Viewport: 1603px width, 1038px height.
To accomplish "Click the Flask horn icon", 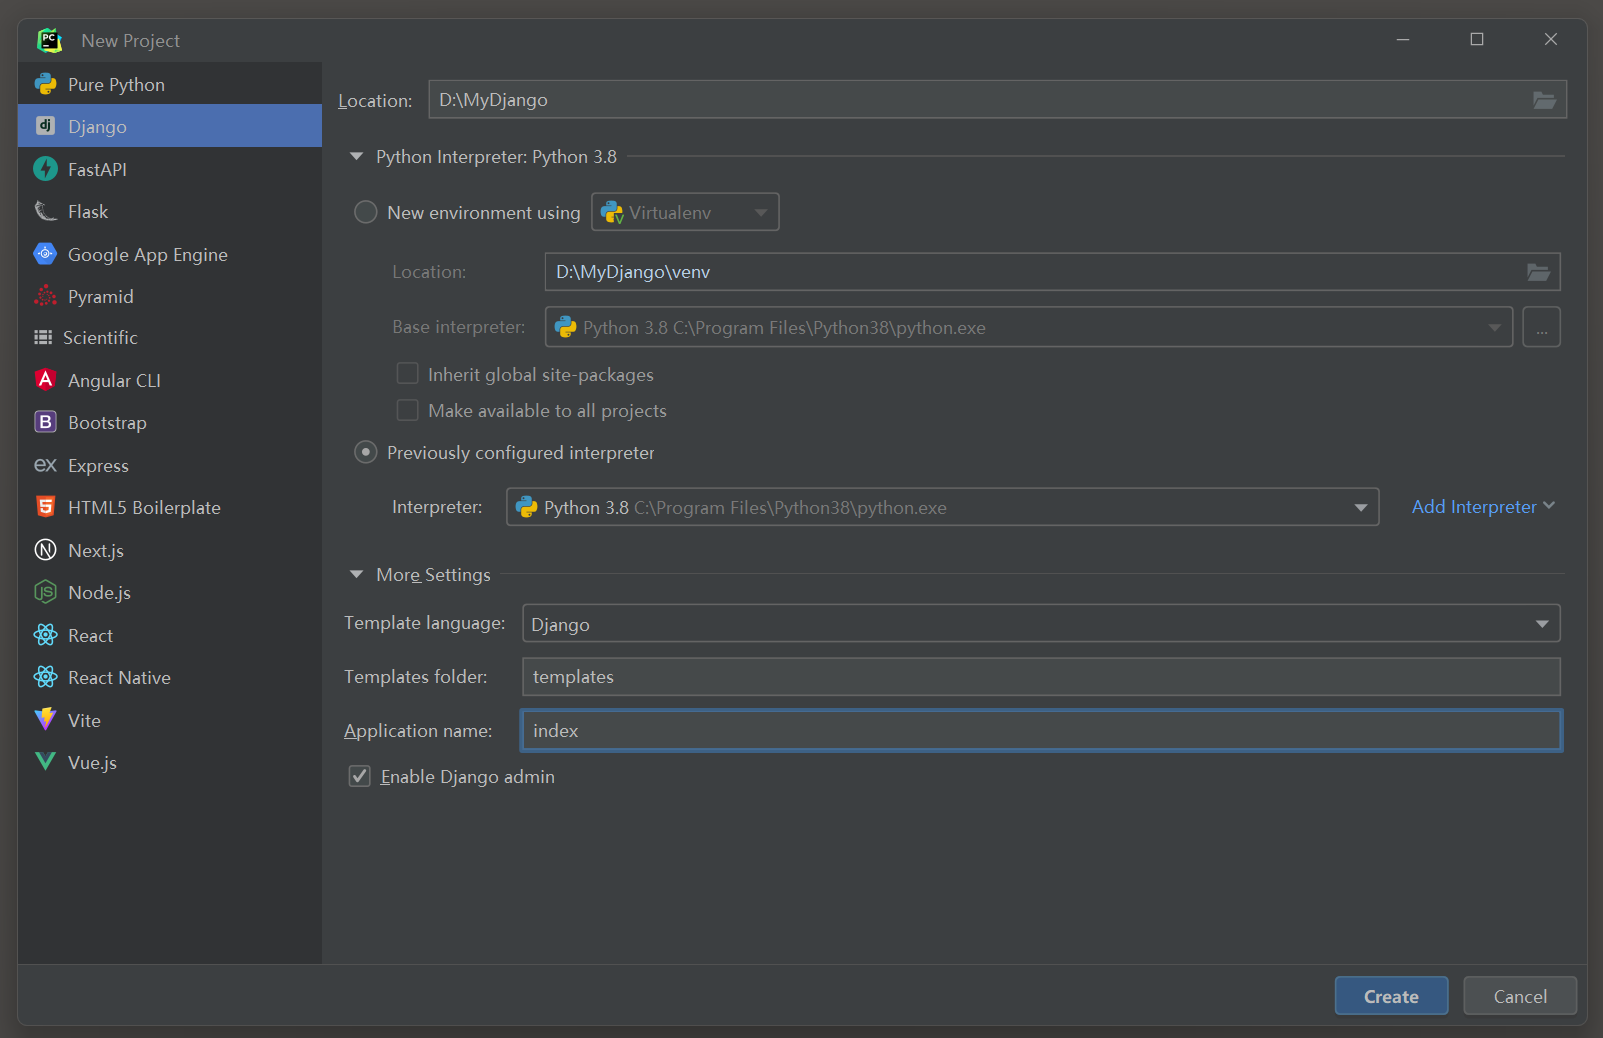I will click(x=46, y=211).
